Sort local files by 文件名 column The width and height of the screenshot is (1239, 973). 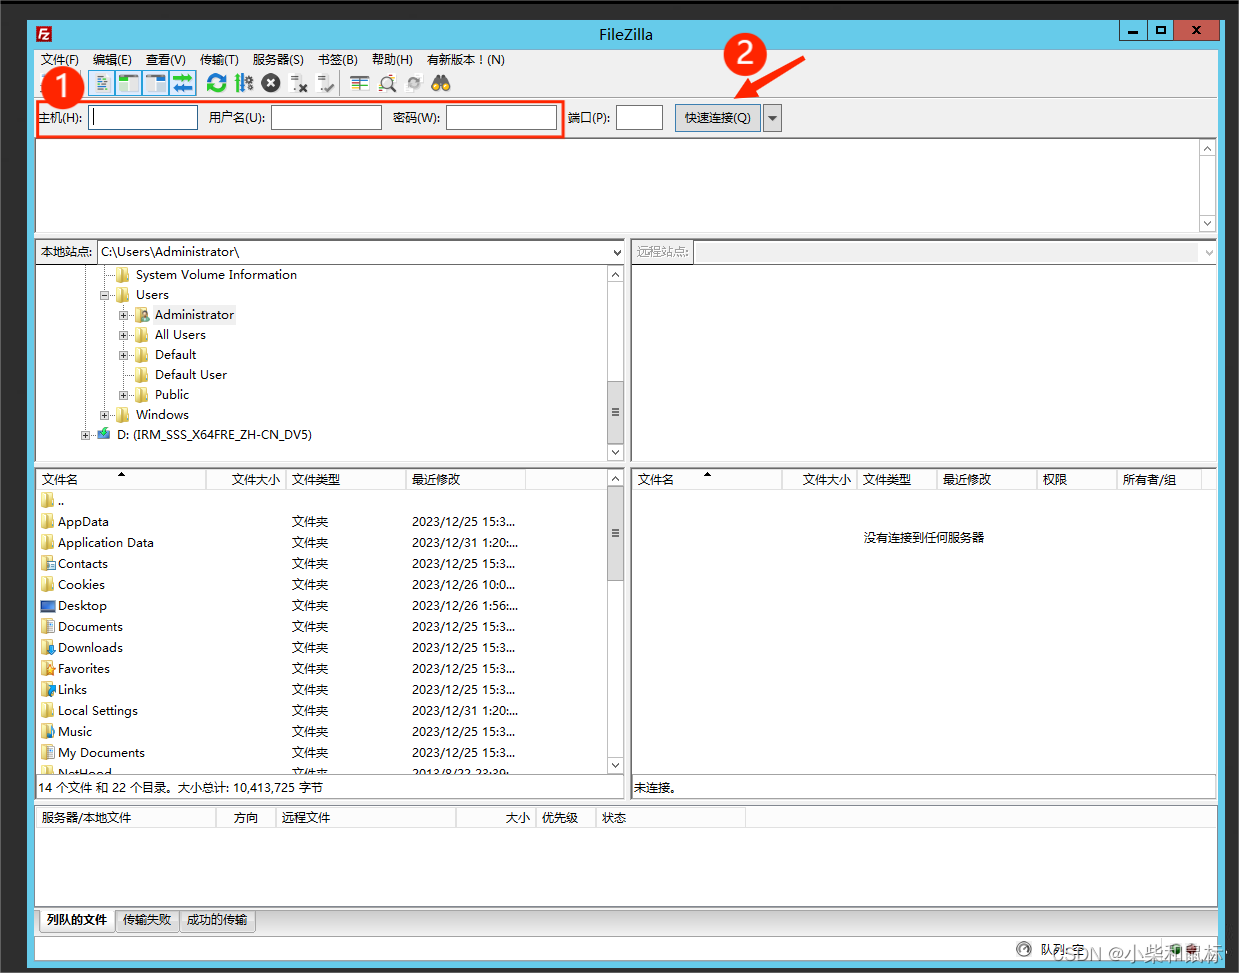(120, 480)
